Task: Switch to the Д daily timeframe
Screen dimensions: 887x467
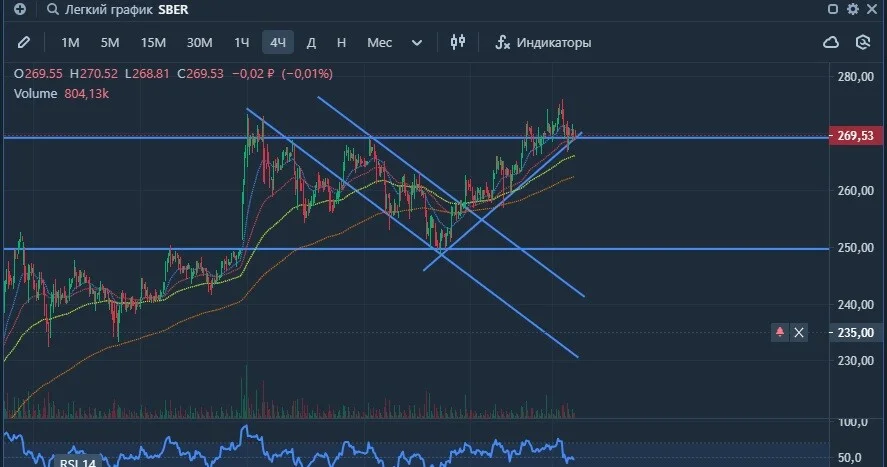Action: (x=311, y=42)
